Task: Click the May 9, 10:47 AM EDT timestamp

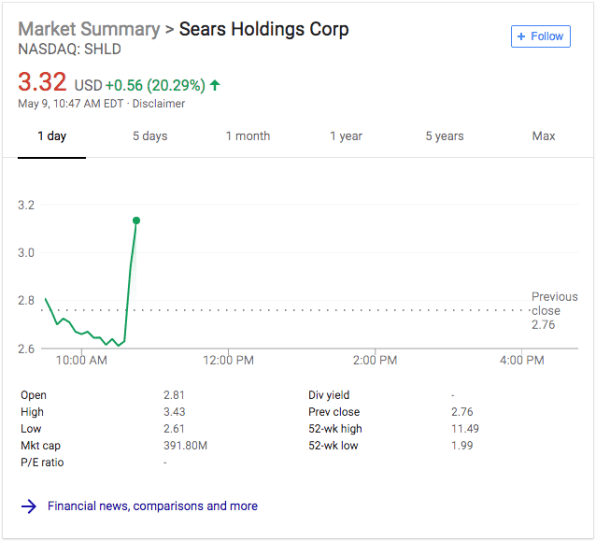Action: (71, 103)
